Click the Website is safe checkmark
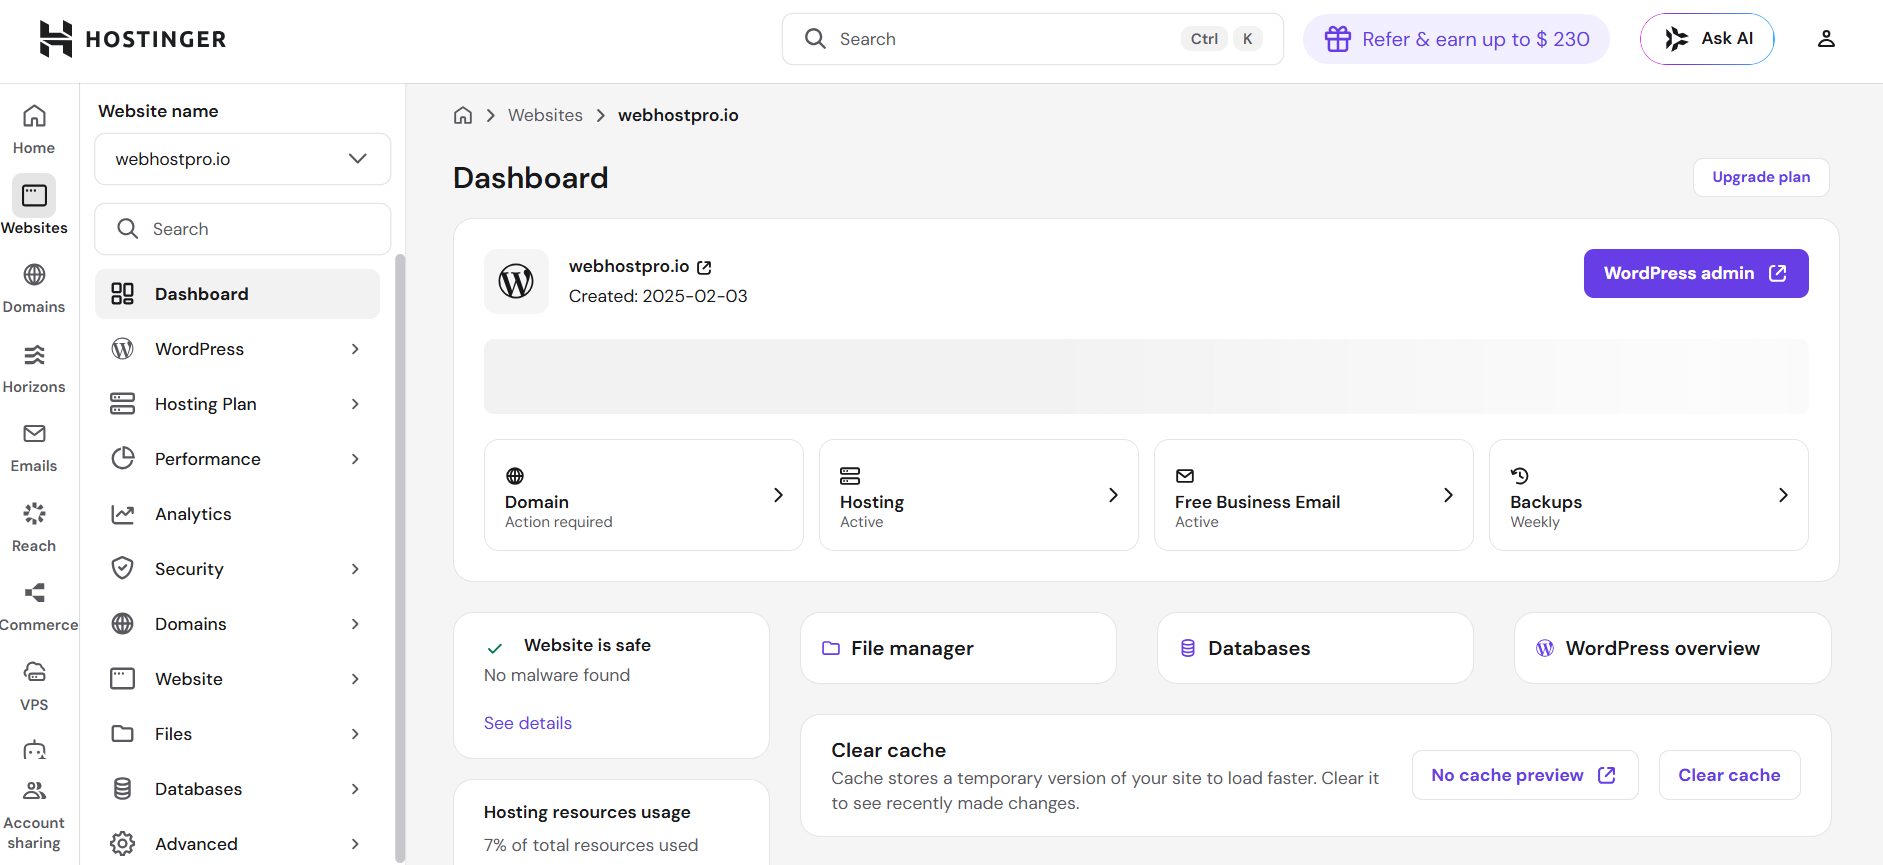1883x865 pixels. pos(495,647)
